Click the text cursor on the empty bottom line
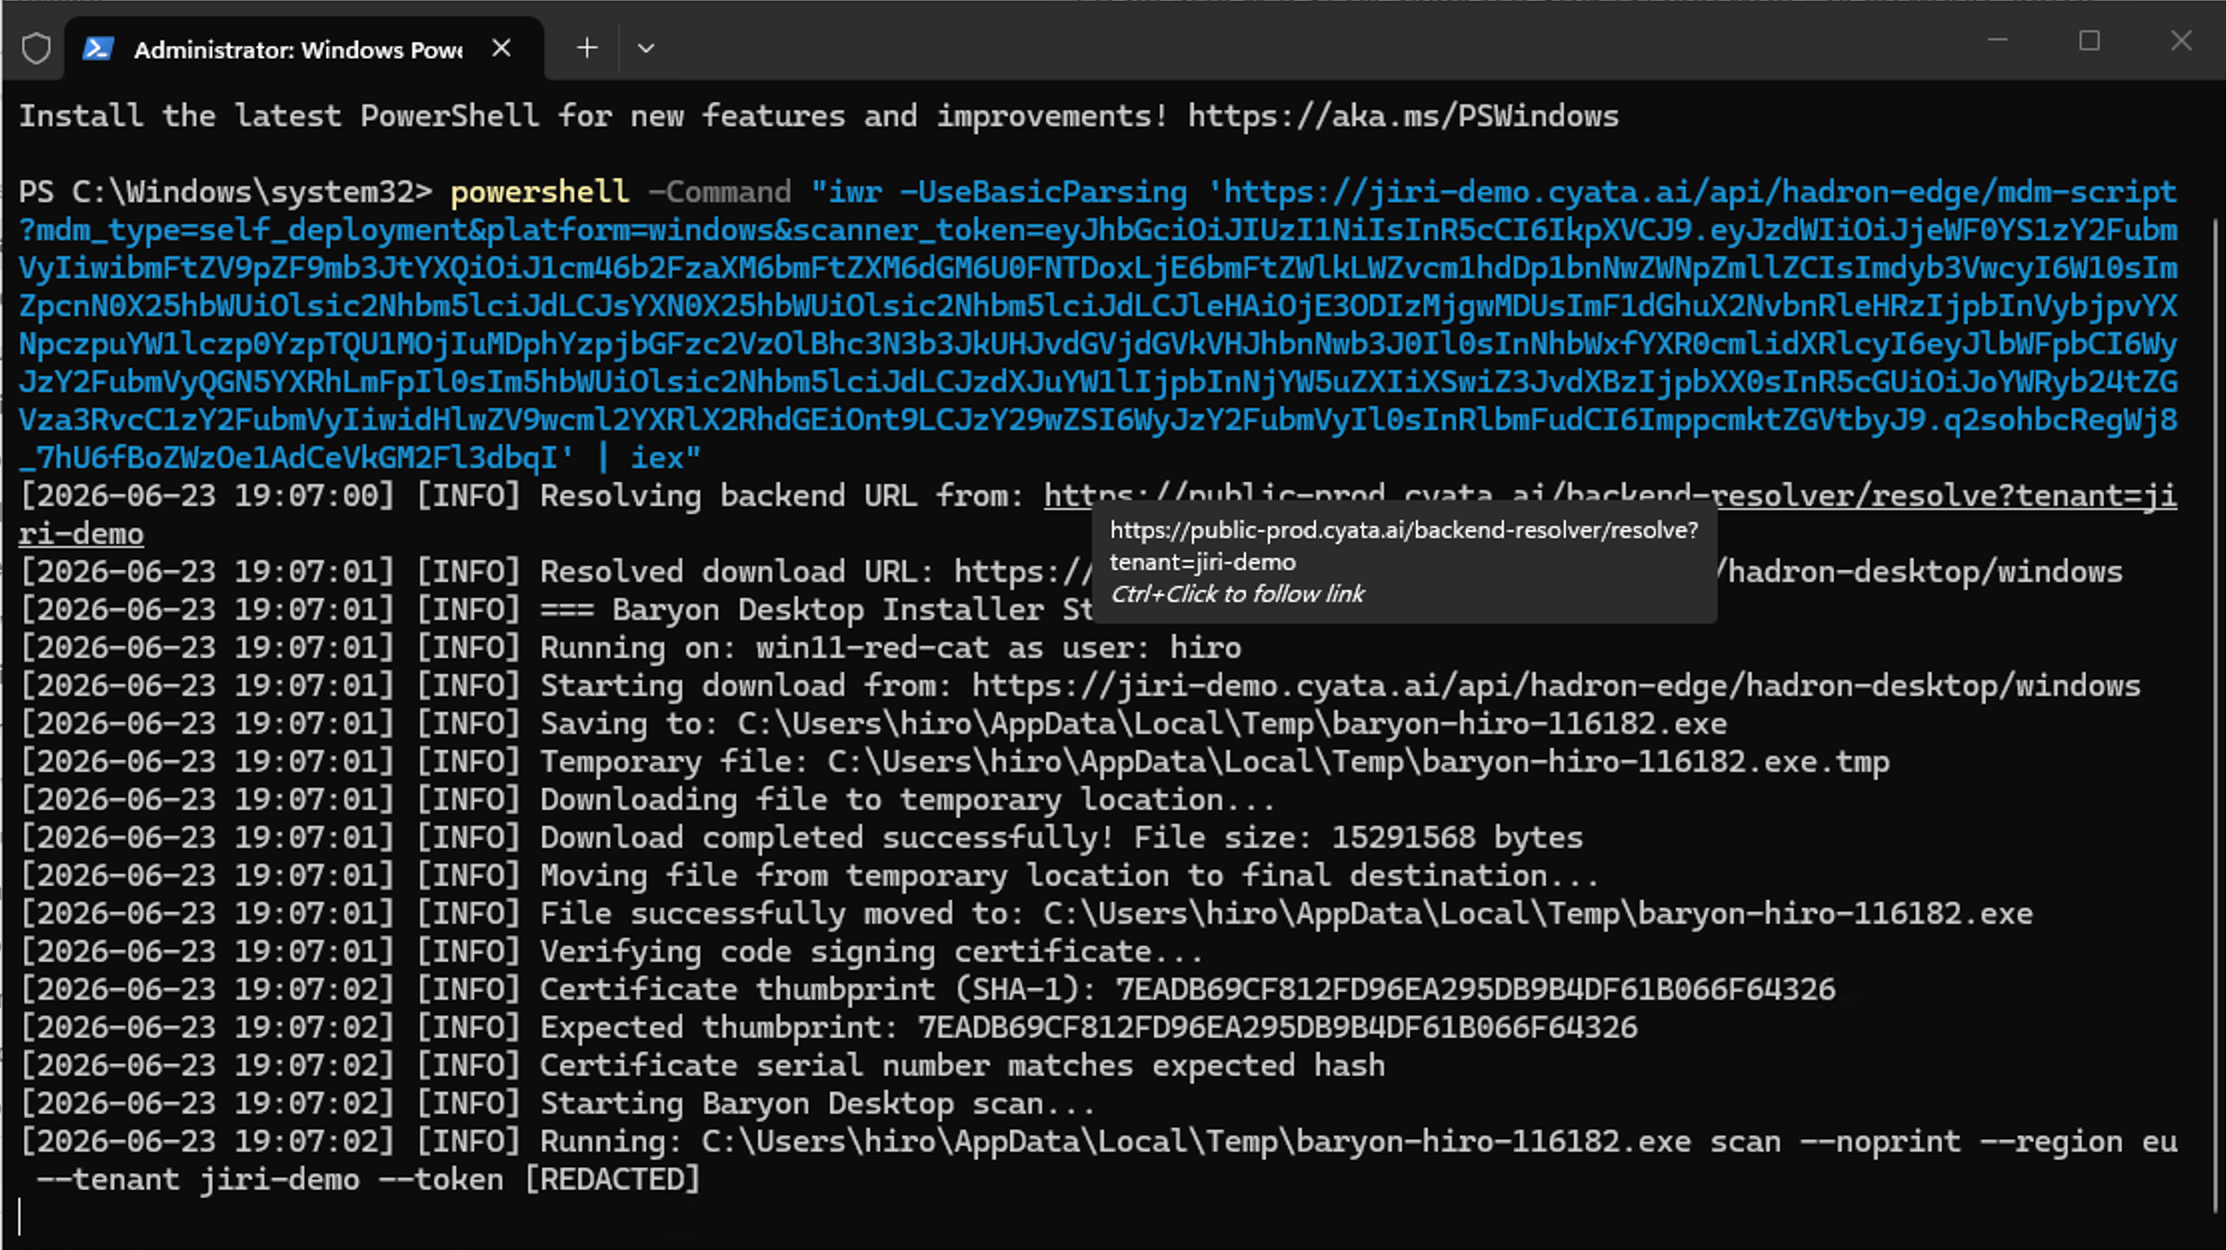 [x=21, y=1218]
